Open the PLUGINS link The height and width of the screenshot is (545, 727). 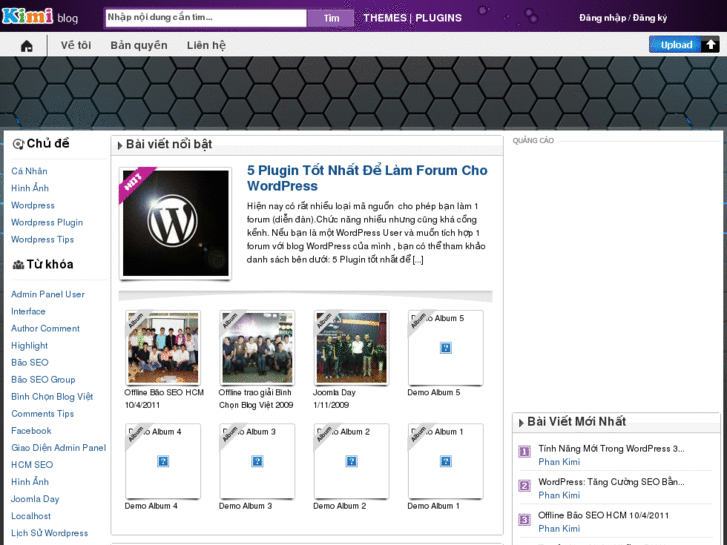pyautogui.click(x=439, y=18)
